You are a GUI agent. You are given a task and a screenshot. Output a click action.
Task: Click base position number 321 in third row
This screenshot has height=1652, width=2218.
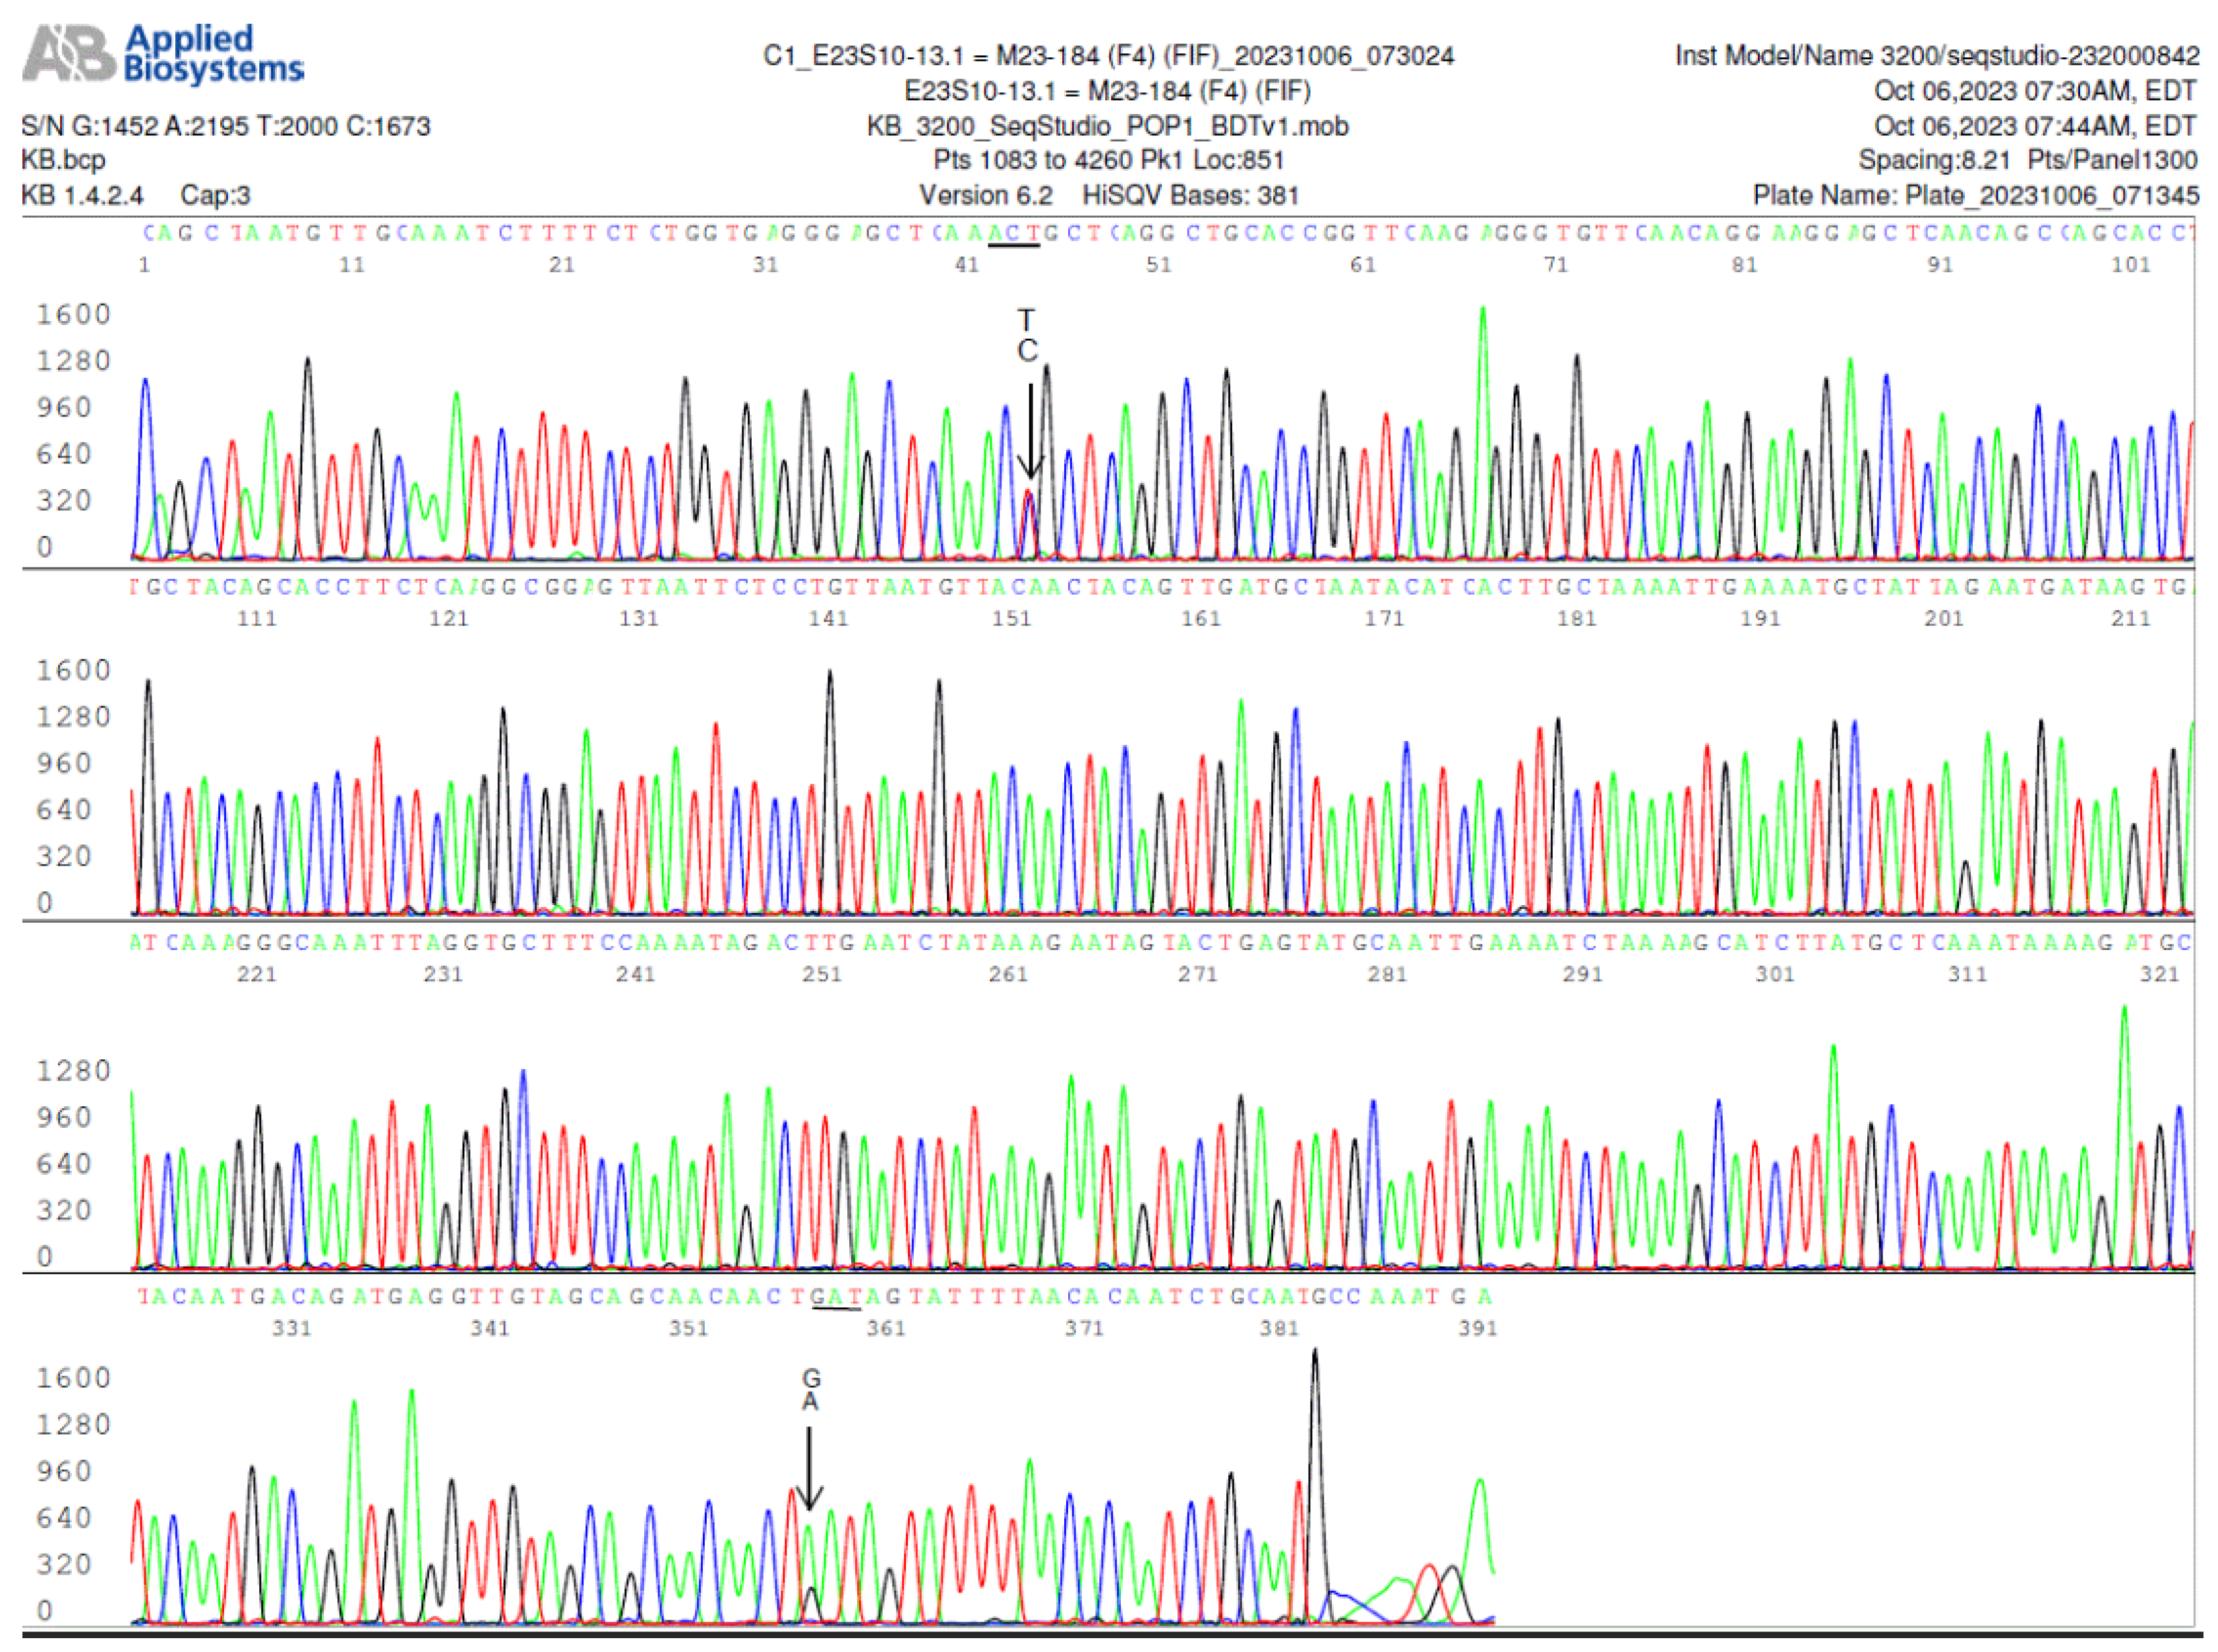pos(2158,974)
